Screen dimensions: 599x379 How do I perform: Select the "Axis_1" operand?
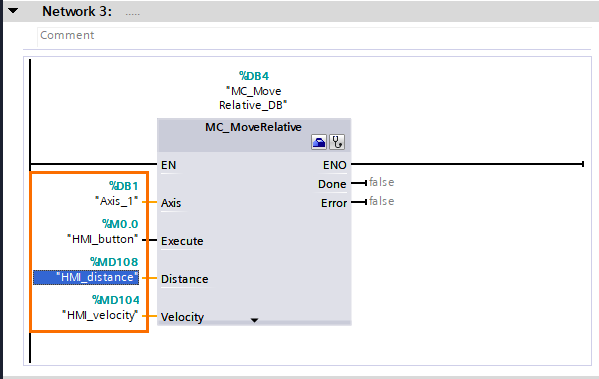[x=117, y=201]
